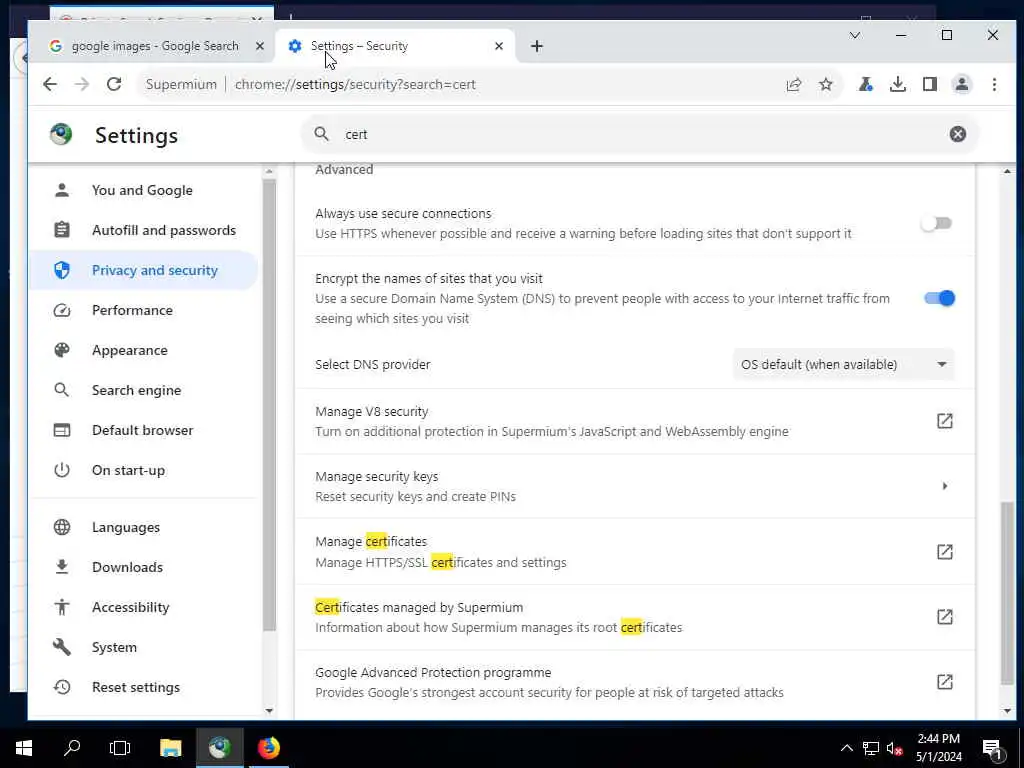Launch Firefox from the taskbar
This screenshot has width=1024, height=768.
[x=268, y=748]
